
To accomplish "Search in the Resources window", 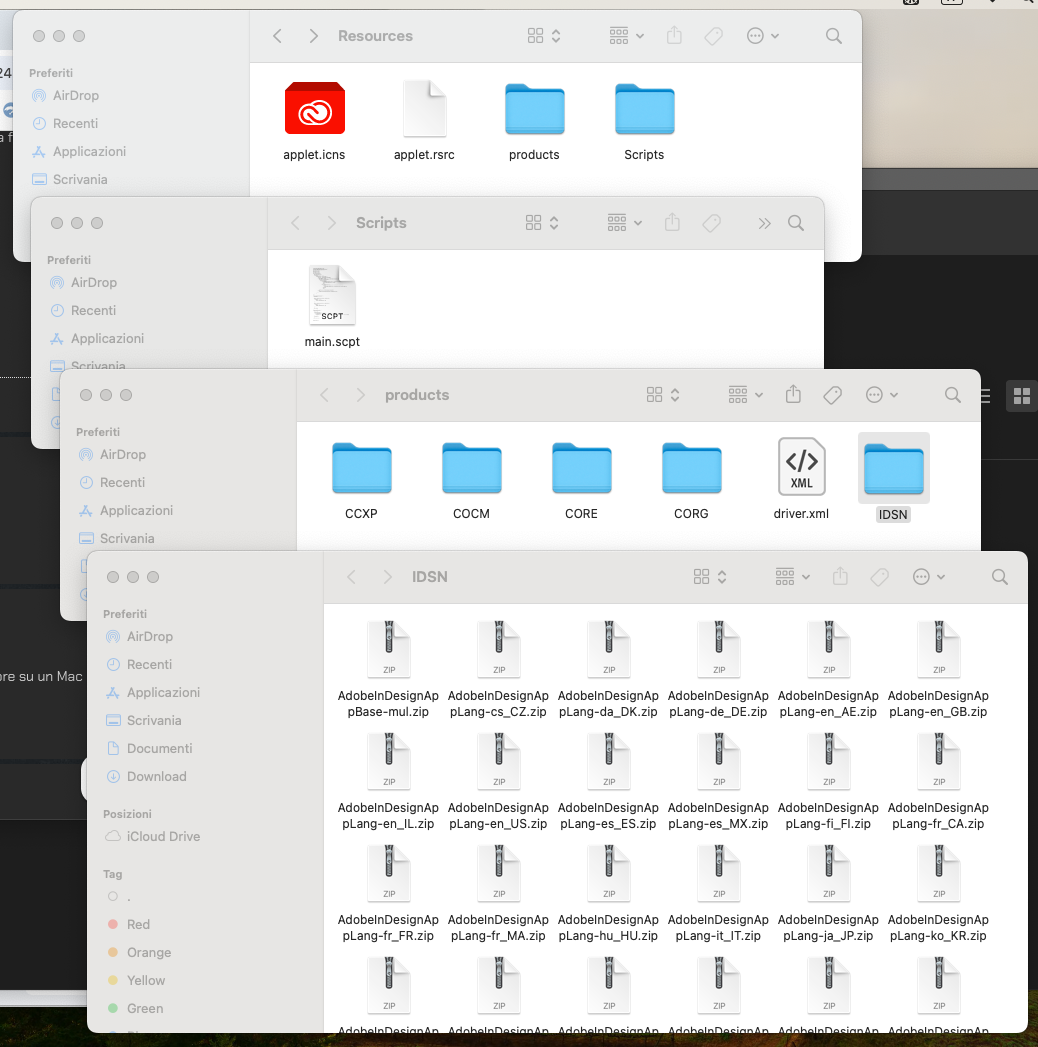I will coord(834,36).
